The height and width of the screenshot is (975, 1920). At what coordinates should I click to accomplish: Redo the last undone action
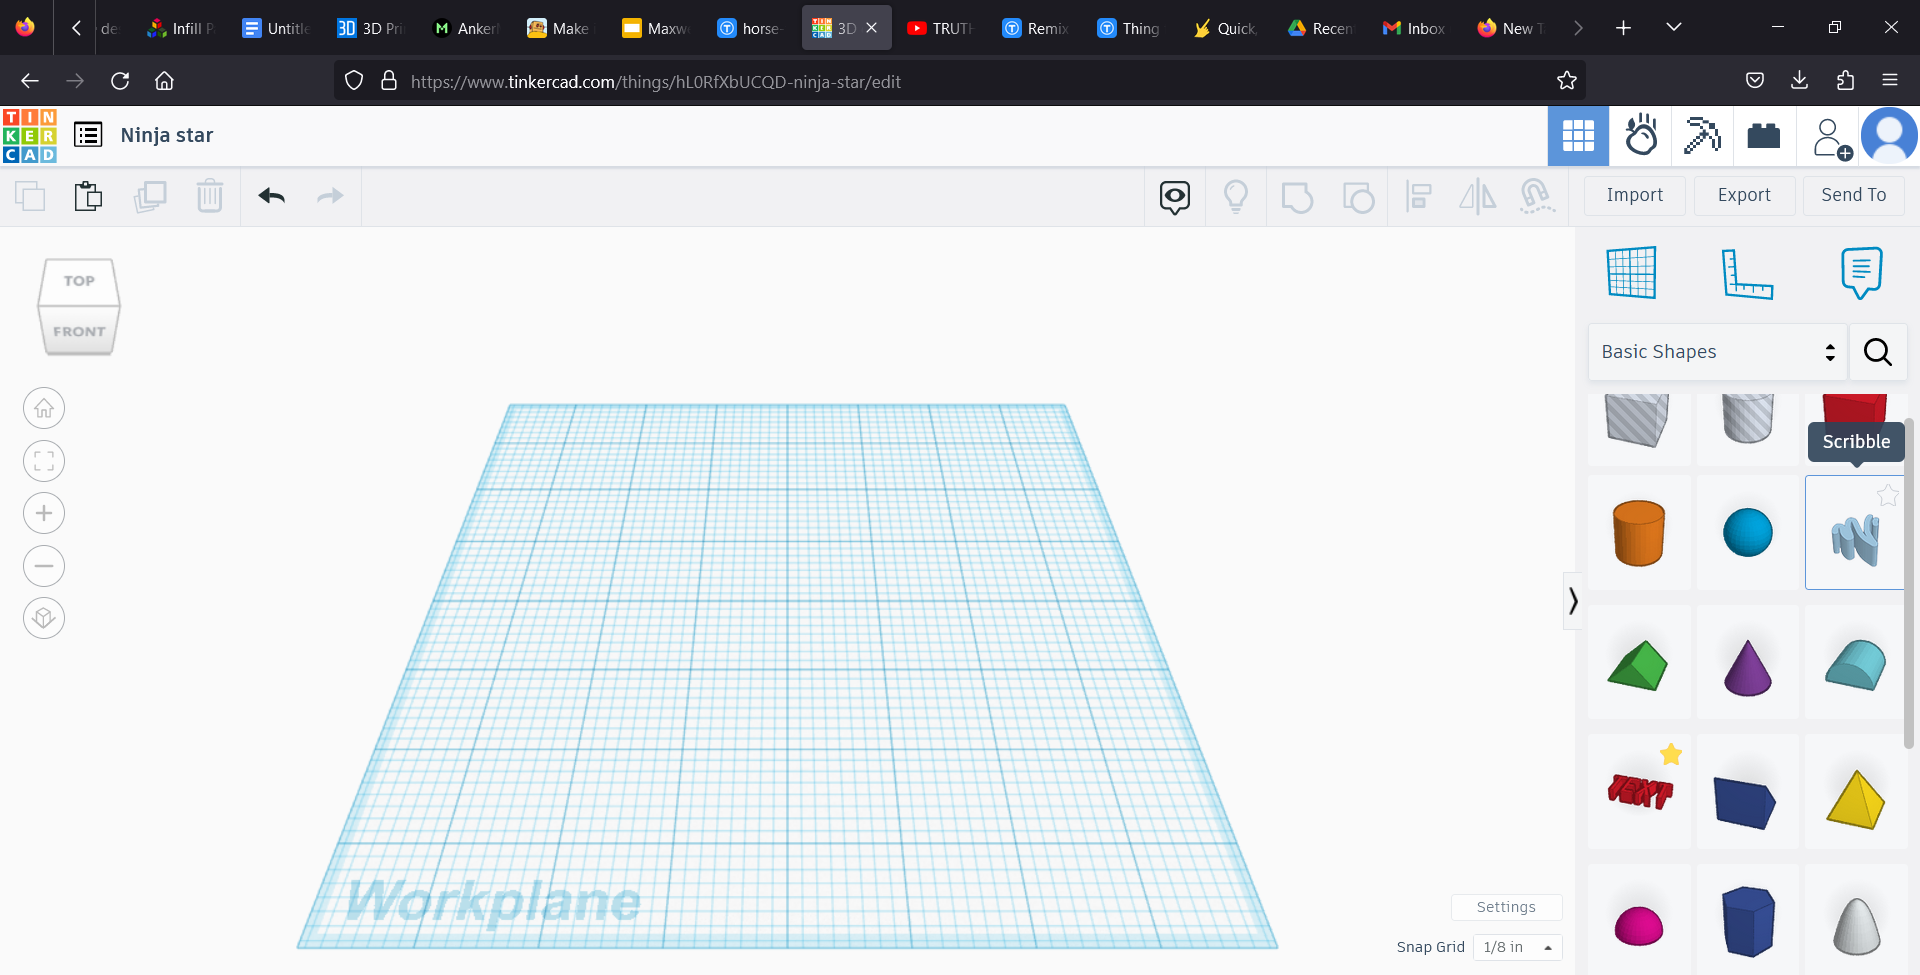point(330,196)
